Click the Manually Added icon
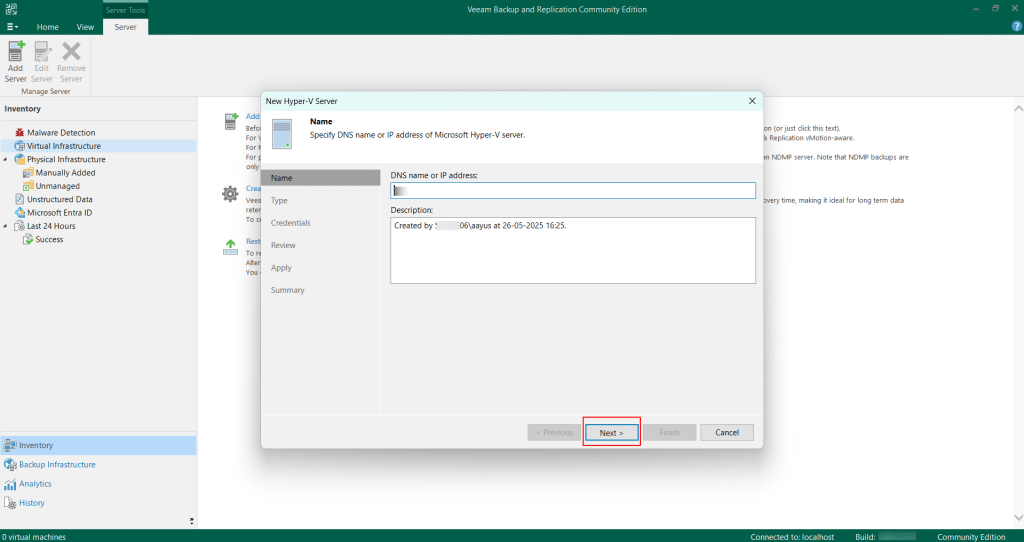Screen dimensions: 1024x542 point(28,172)
